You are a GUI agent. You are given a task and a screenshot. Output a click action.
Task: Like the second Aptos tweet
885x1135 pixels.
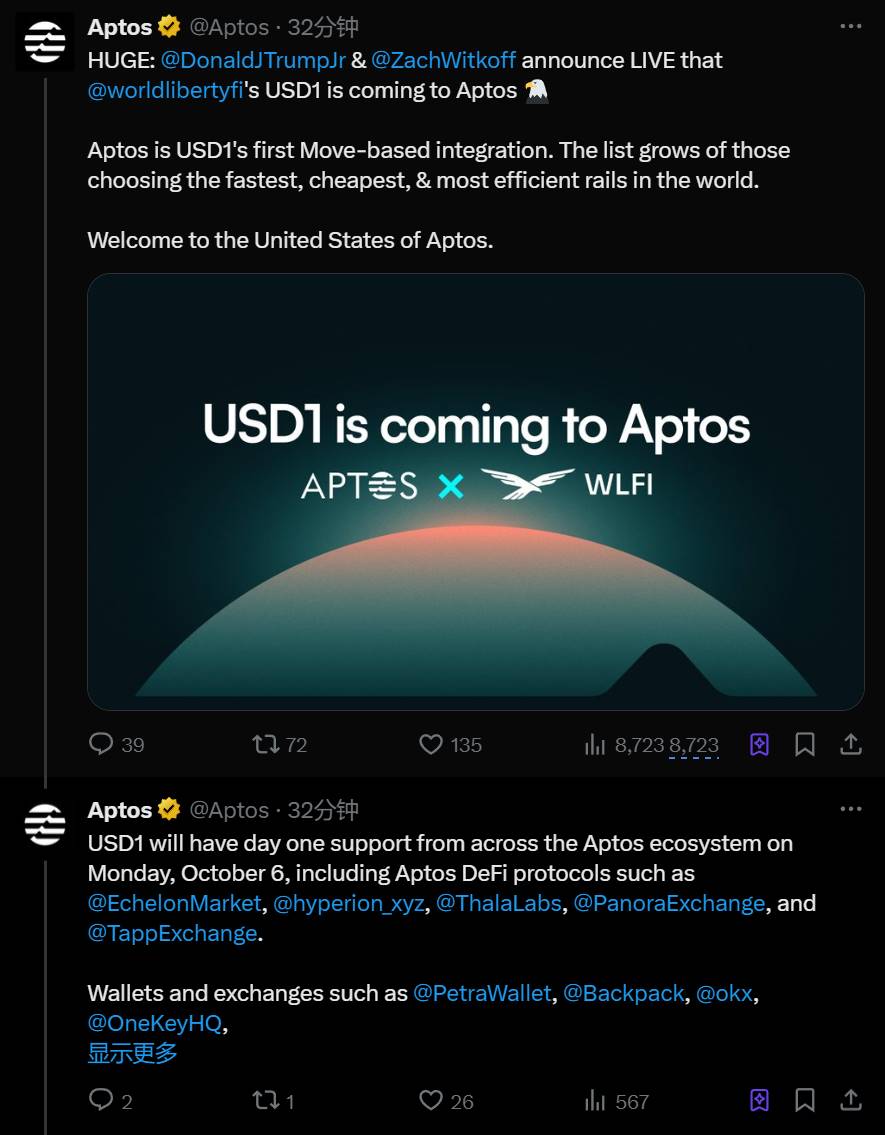coord(431,1101)
